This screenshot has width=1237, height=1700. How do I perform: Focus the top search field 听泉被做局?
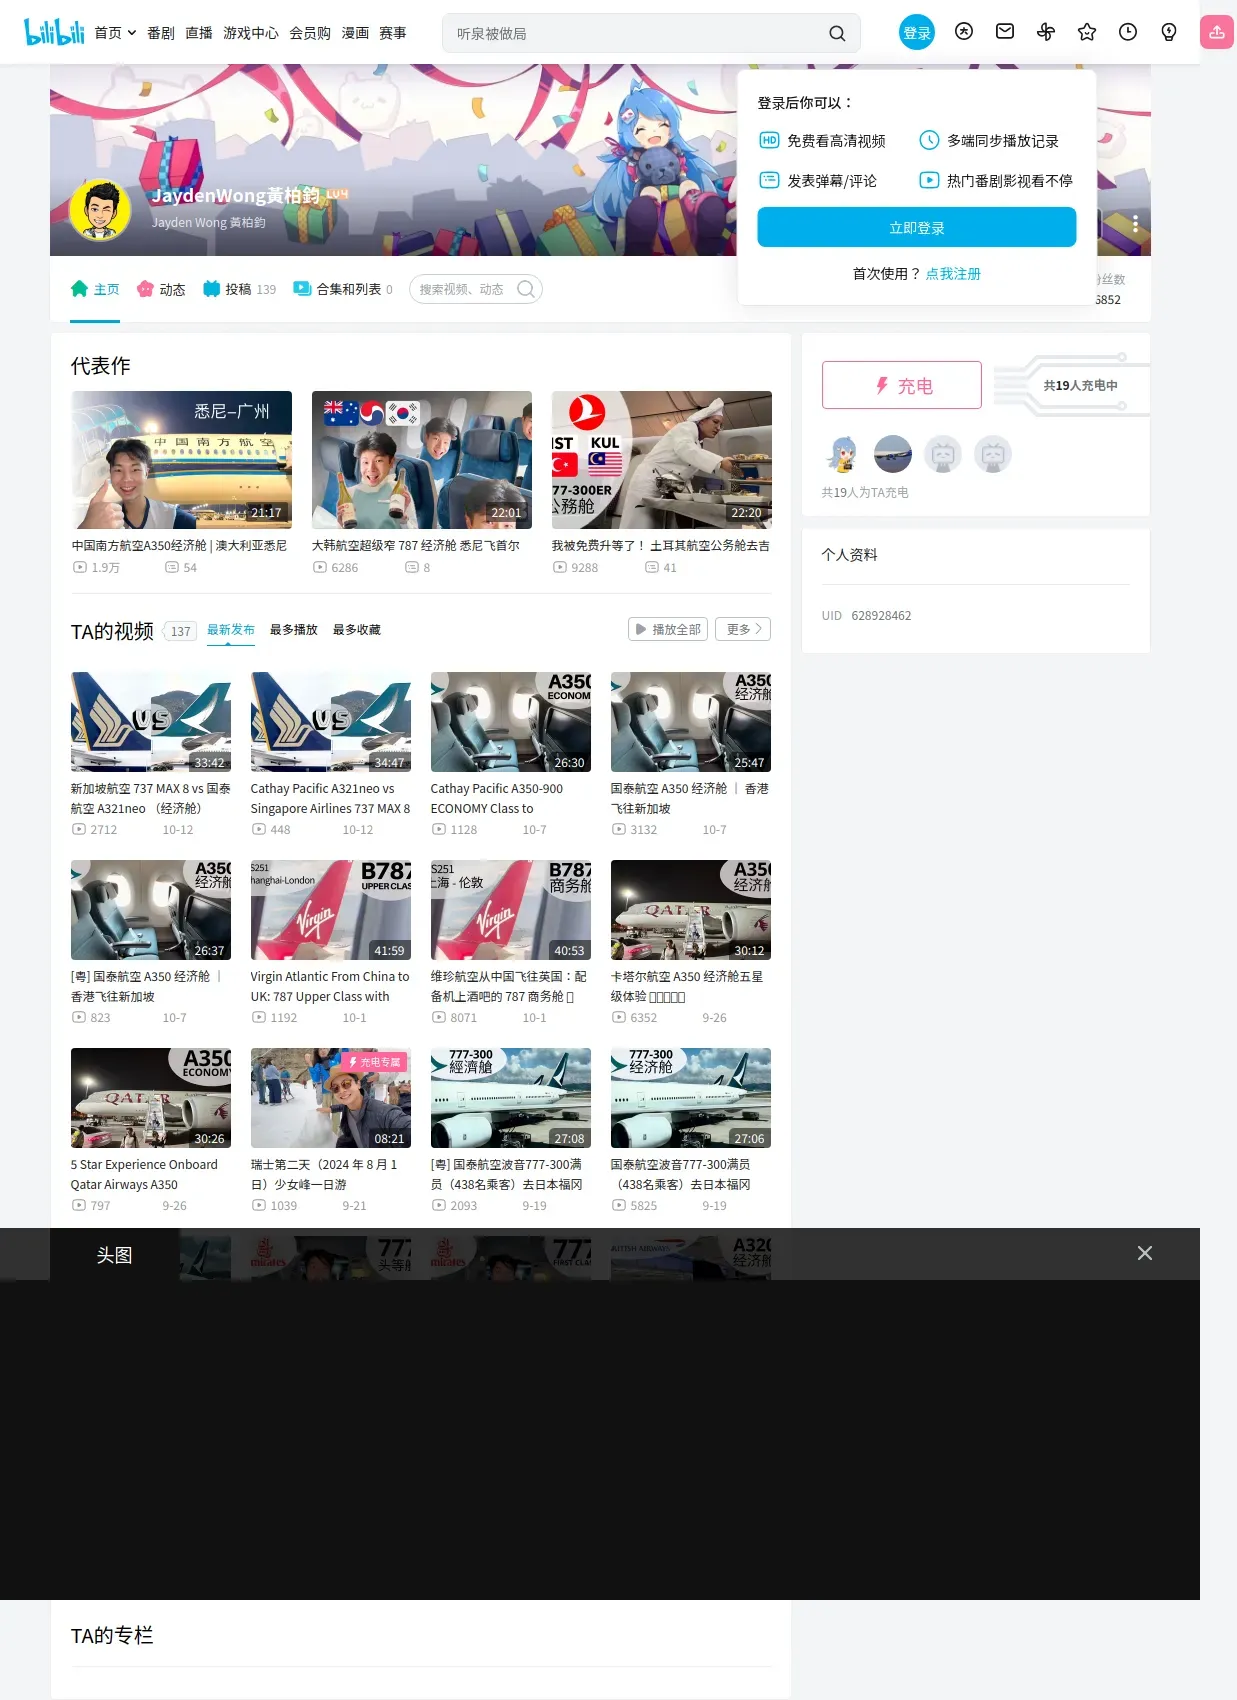coord(635,33)
